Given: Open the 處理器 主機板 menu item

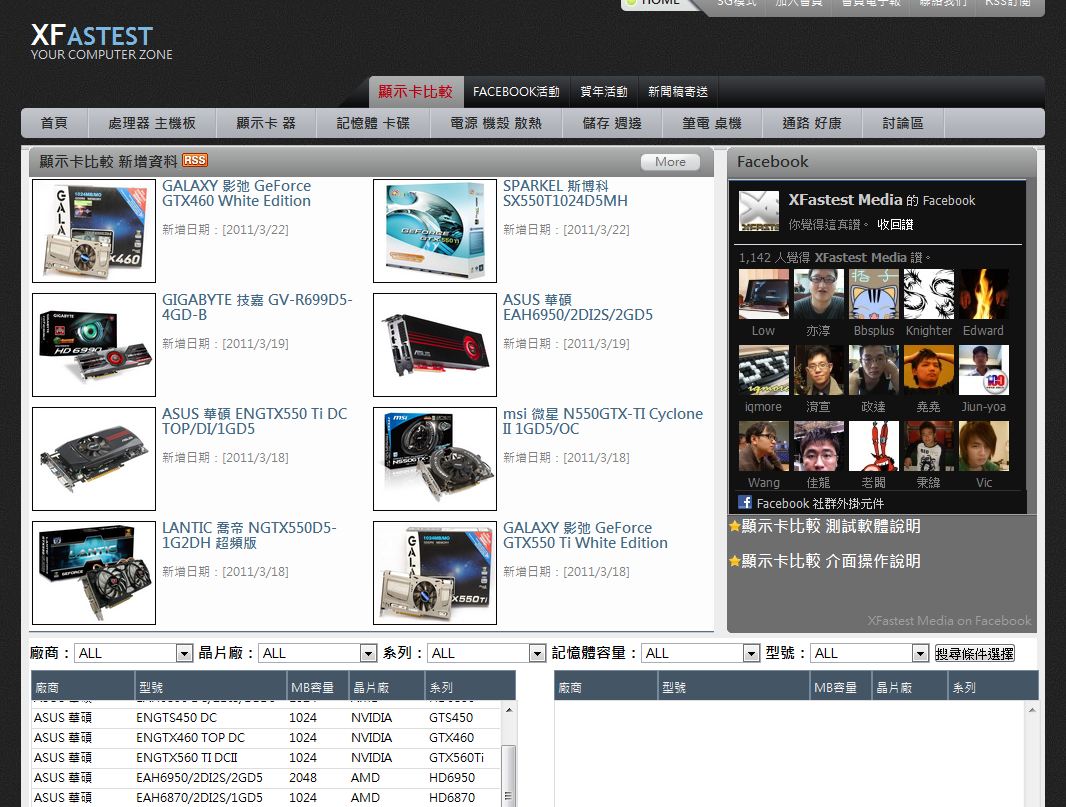Looking at the screenshot, I should pos(152,123).
